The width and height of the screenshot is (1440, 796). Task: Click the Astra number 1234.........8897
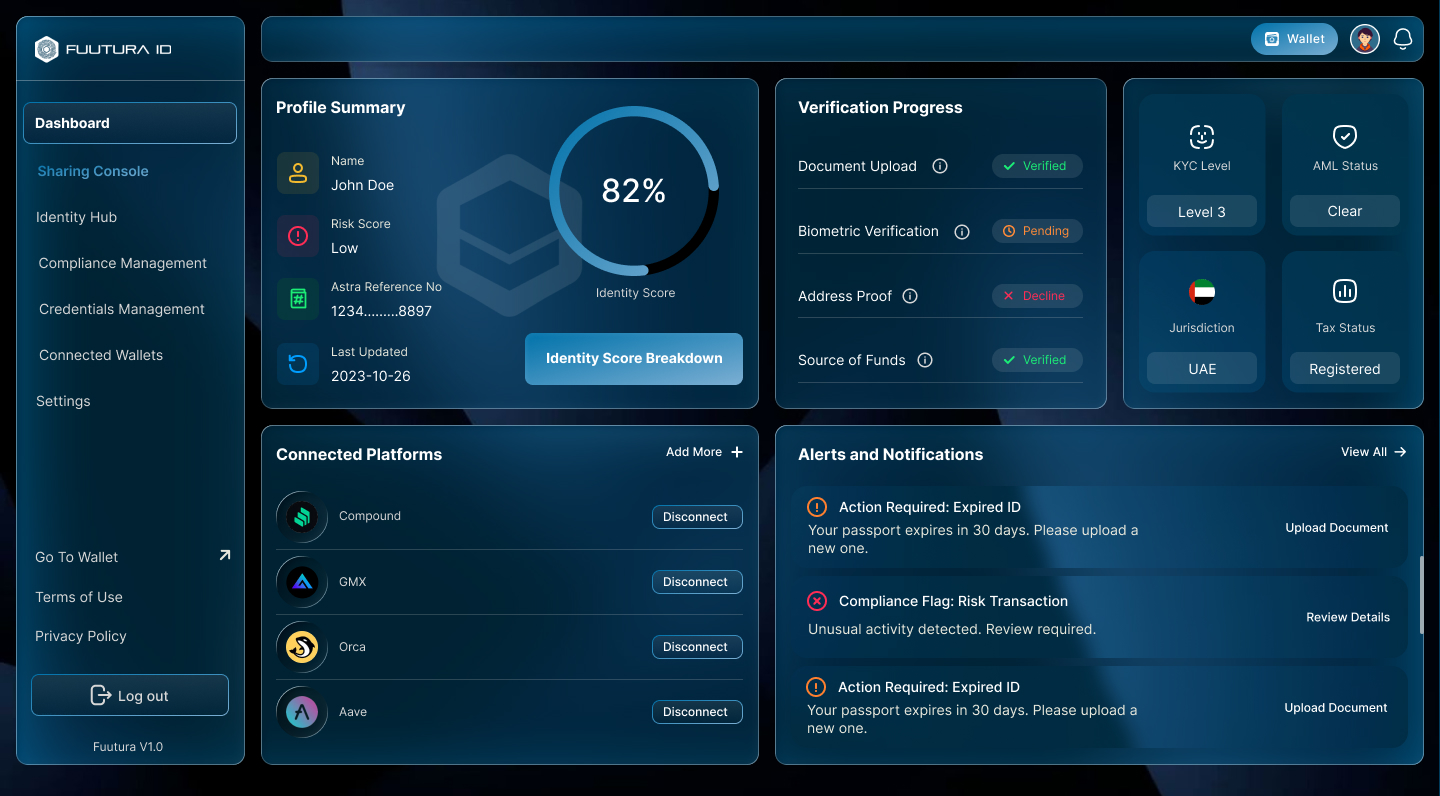click(x=381, y=311)
